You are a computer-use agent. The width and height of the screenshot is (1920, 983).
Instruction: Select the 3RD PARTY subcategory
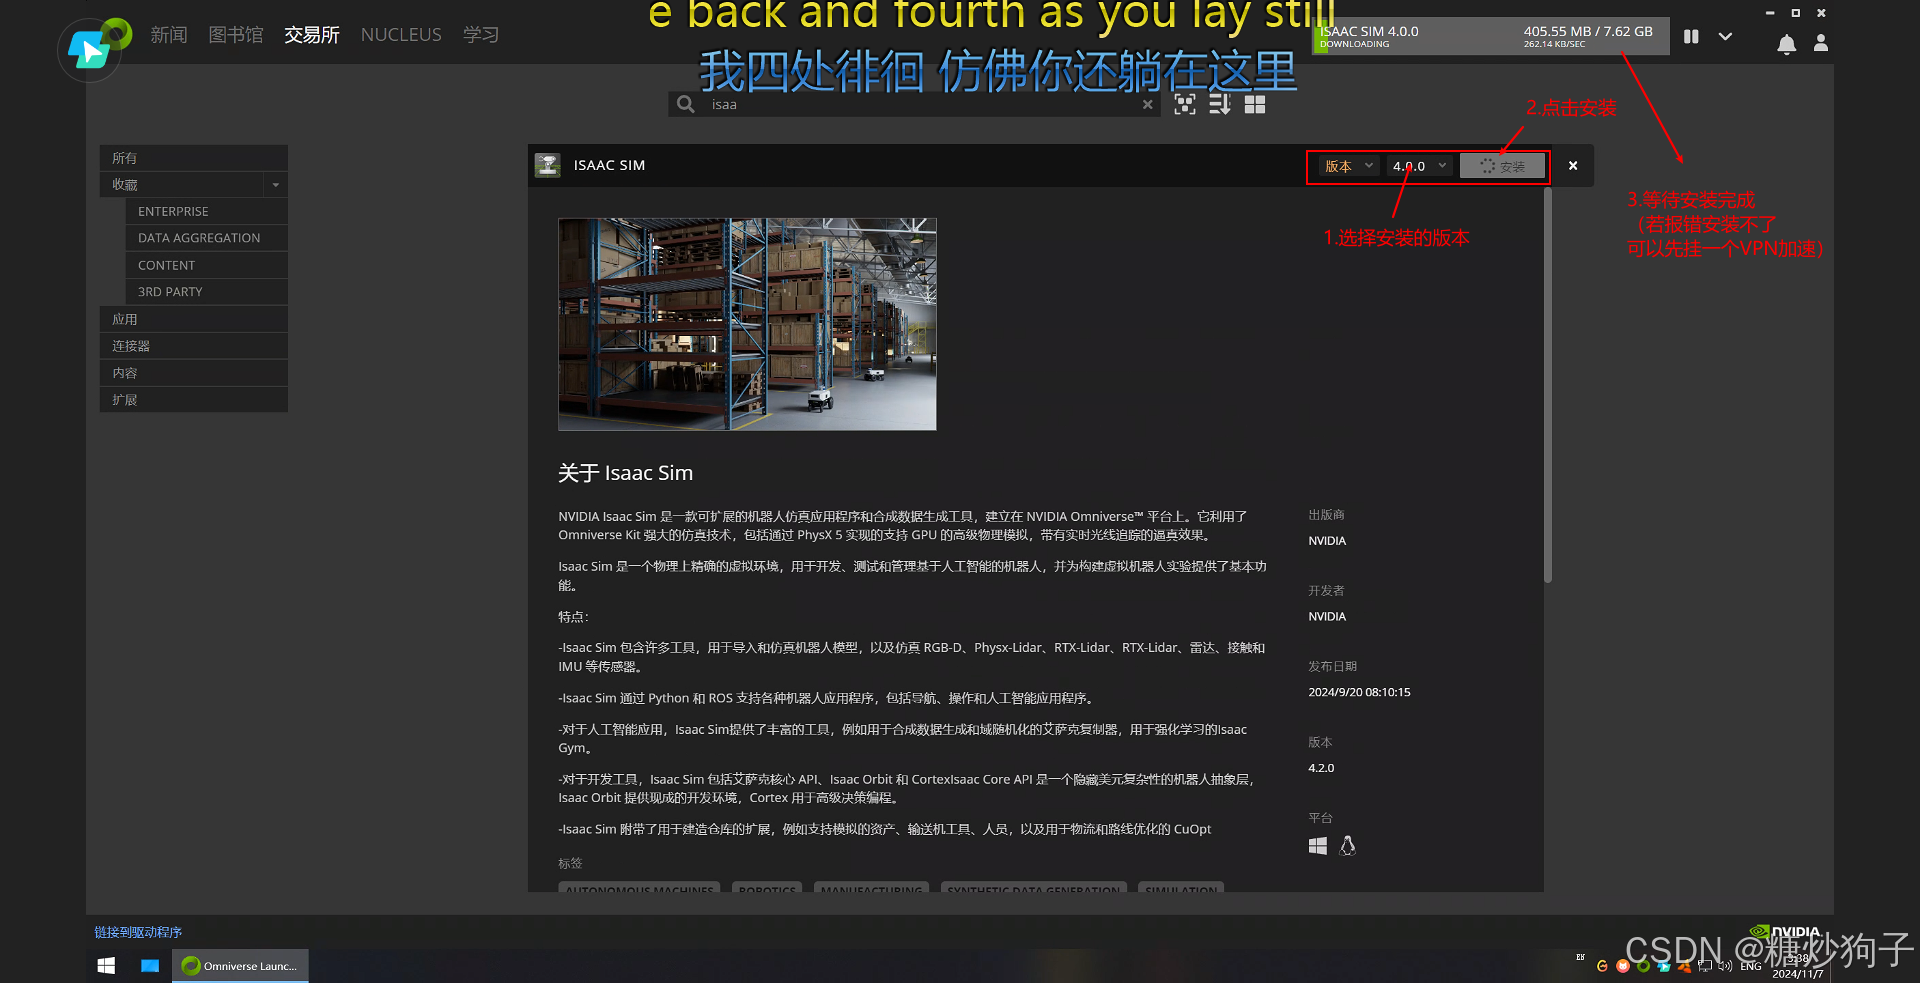[207, 292]
